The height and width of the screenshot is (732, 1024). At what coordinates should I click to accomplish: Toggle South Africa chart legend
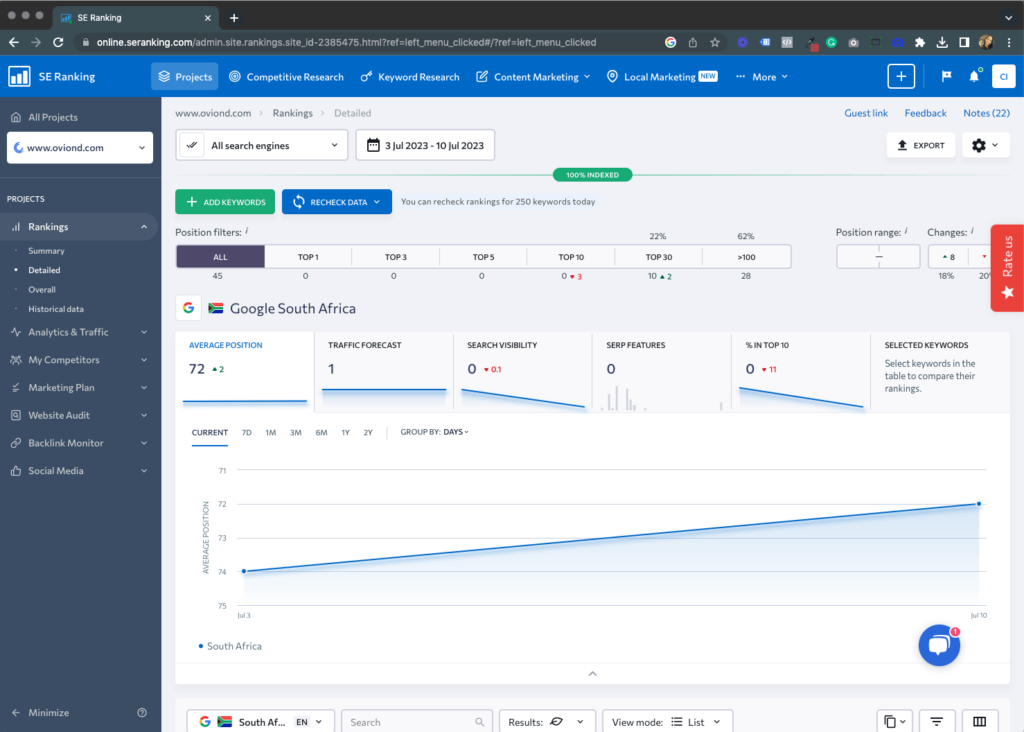point(230,646)
